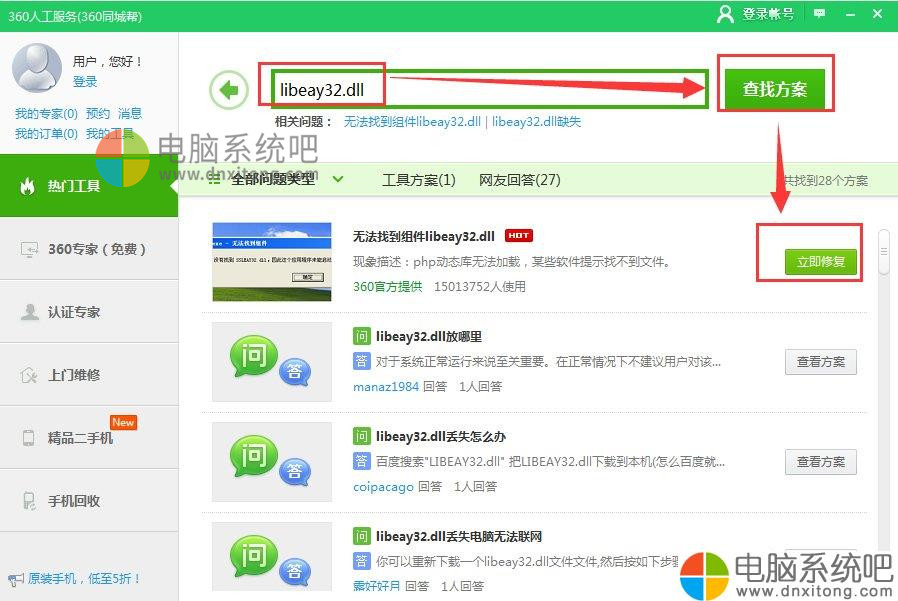
Task: Expand the 全部问题类型 dropdown arrow
Action: pos(338,179)
